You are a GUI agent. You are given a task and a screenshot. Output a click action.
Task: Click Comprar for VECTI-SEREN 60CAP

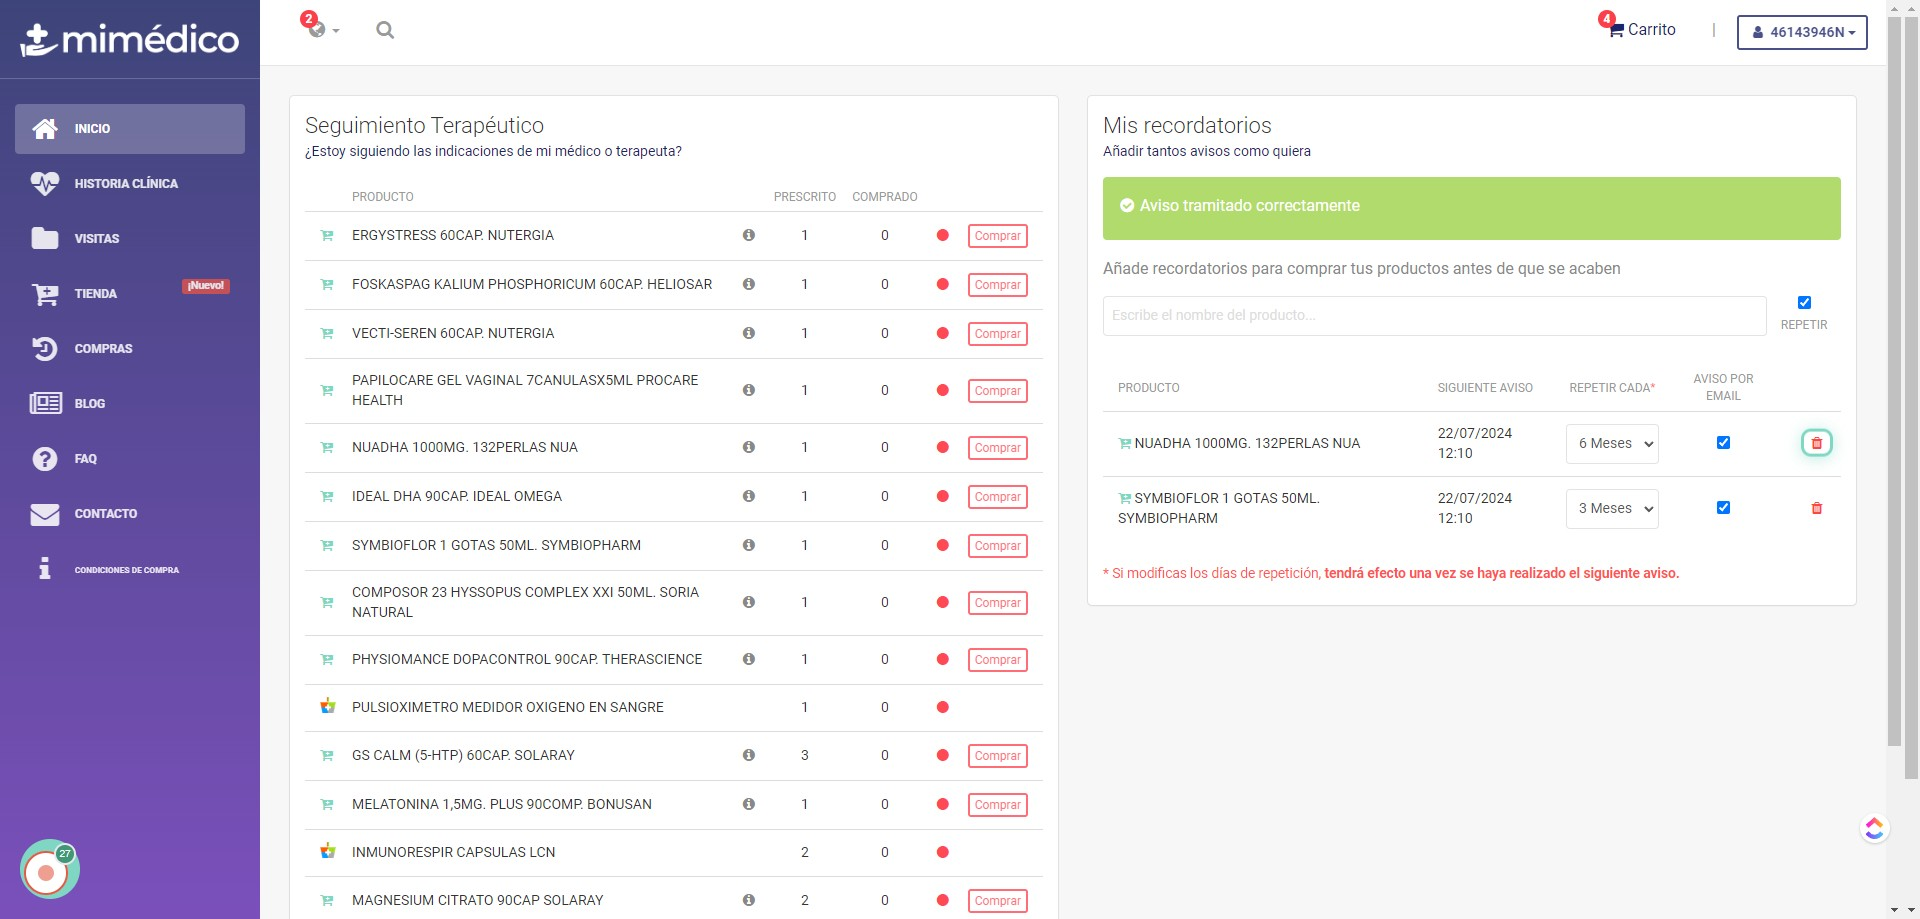point(998,334)
